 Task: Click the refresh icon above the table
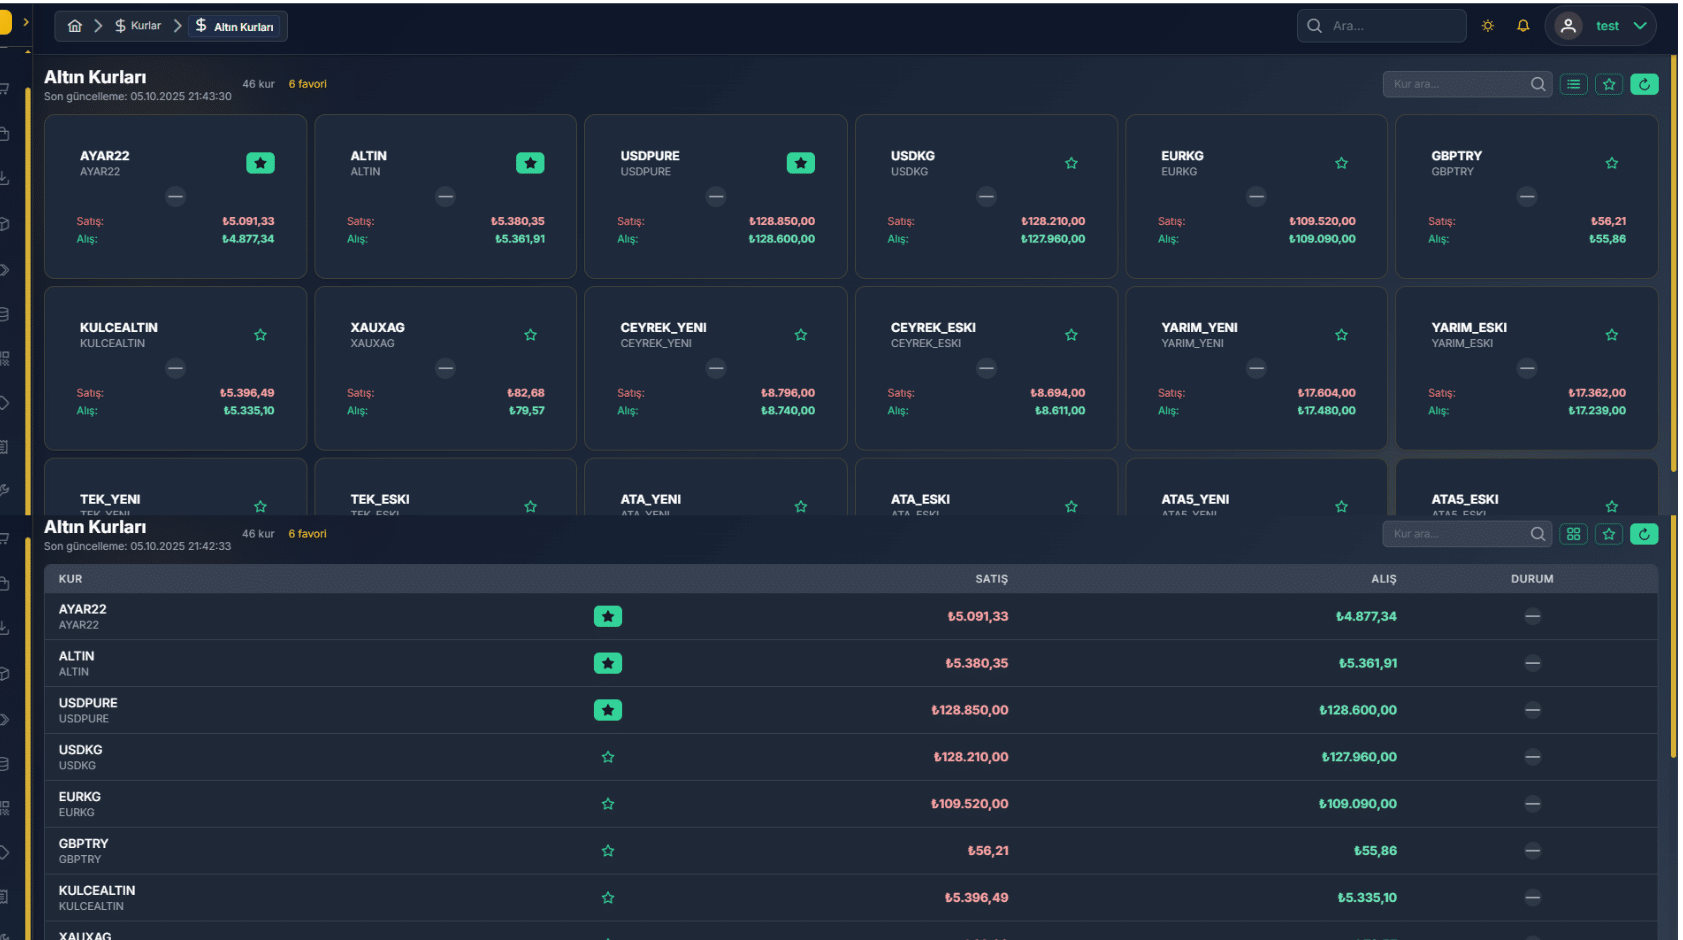point(1644,534)
